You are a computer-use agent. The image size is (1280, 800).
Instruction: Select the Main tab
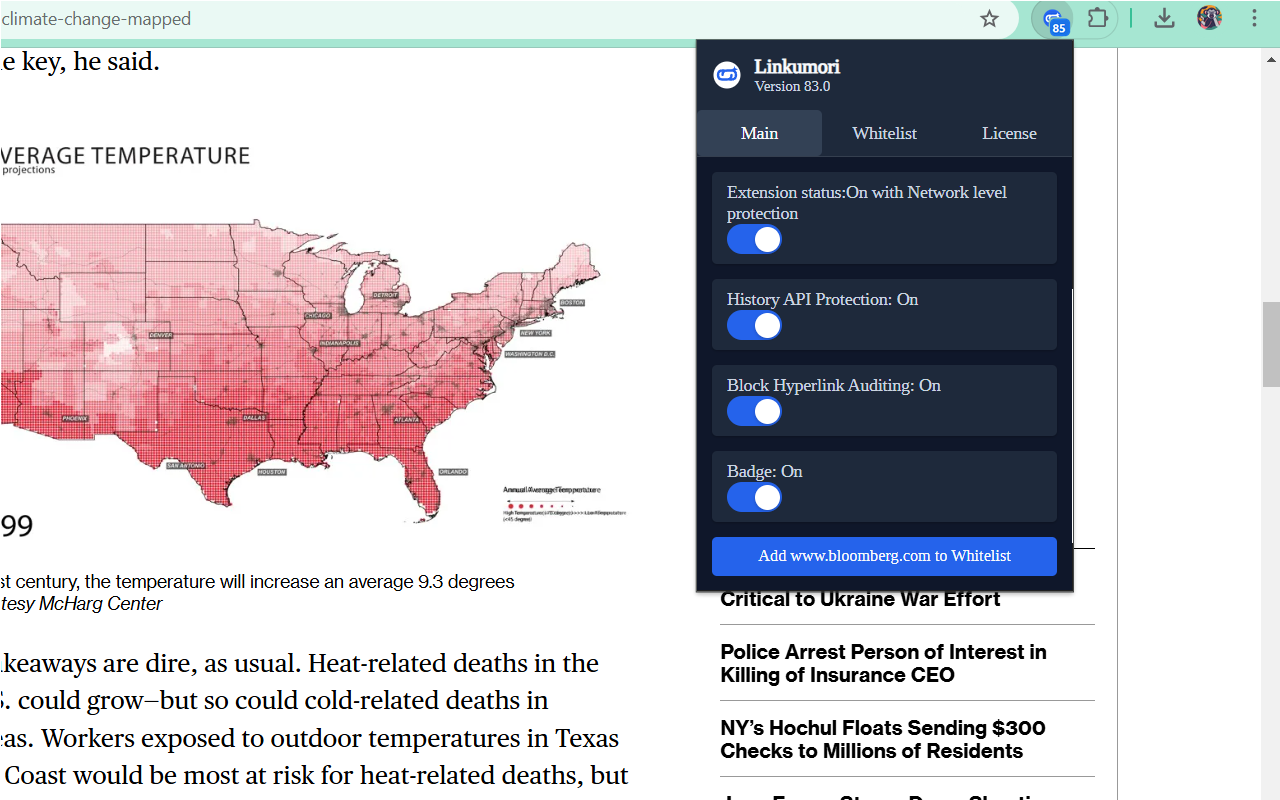coord(759,134)
